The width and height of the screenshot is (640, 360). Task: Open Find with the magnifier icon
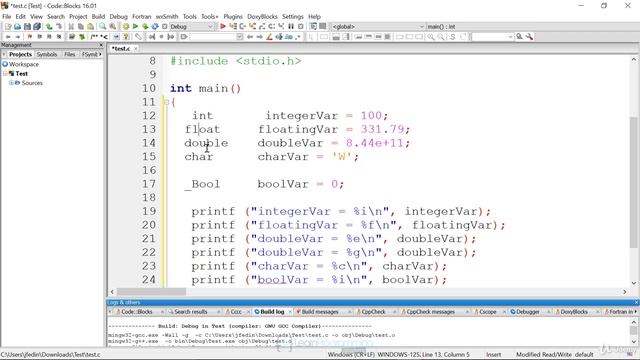[x=102, y=27]
